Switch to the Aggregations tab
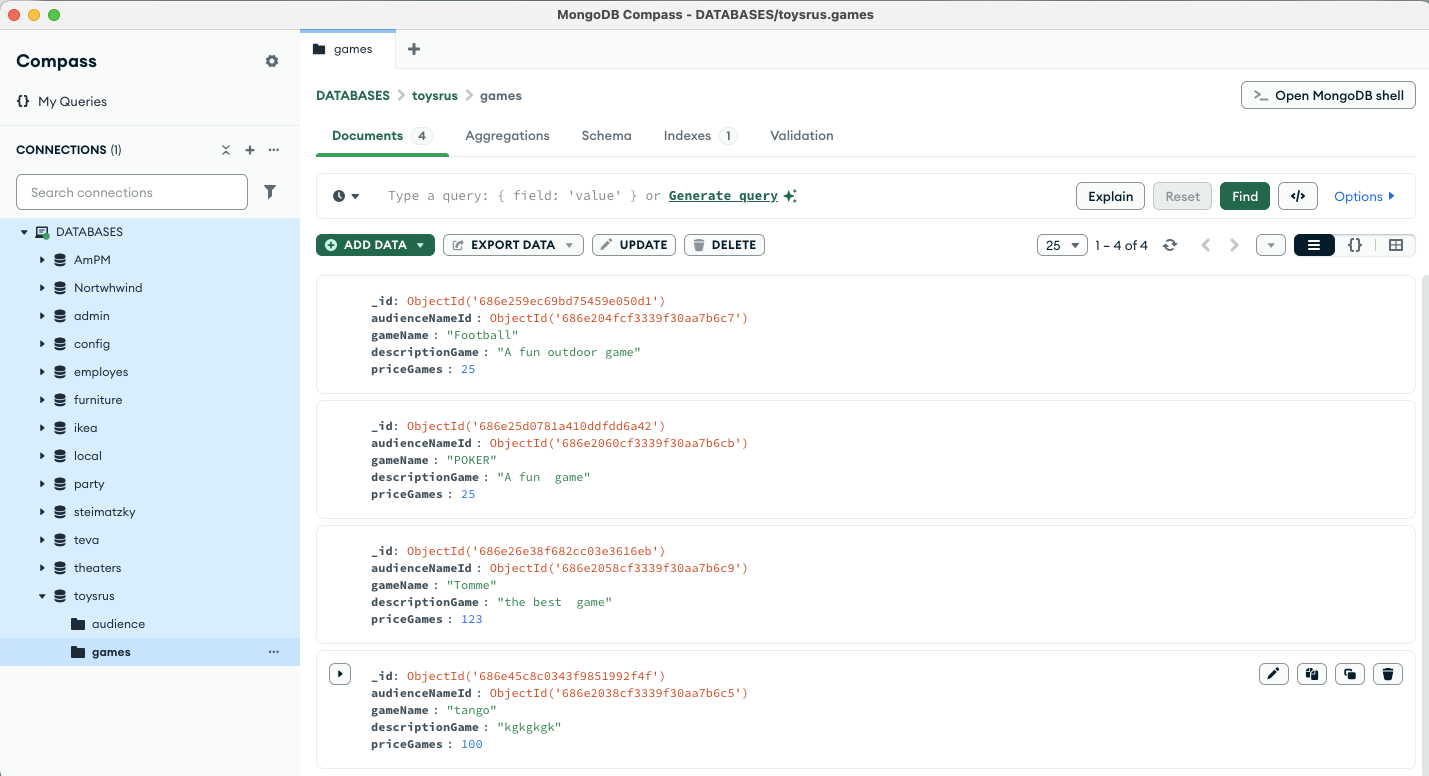The image size is (1429, 776). click(507, 136)
